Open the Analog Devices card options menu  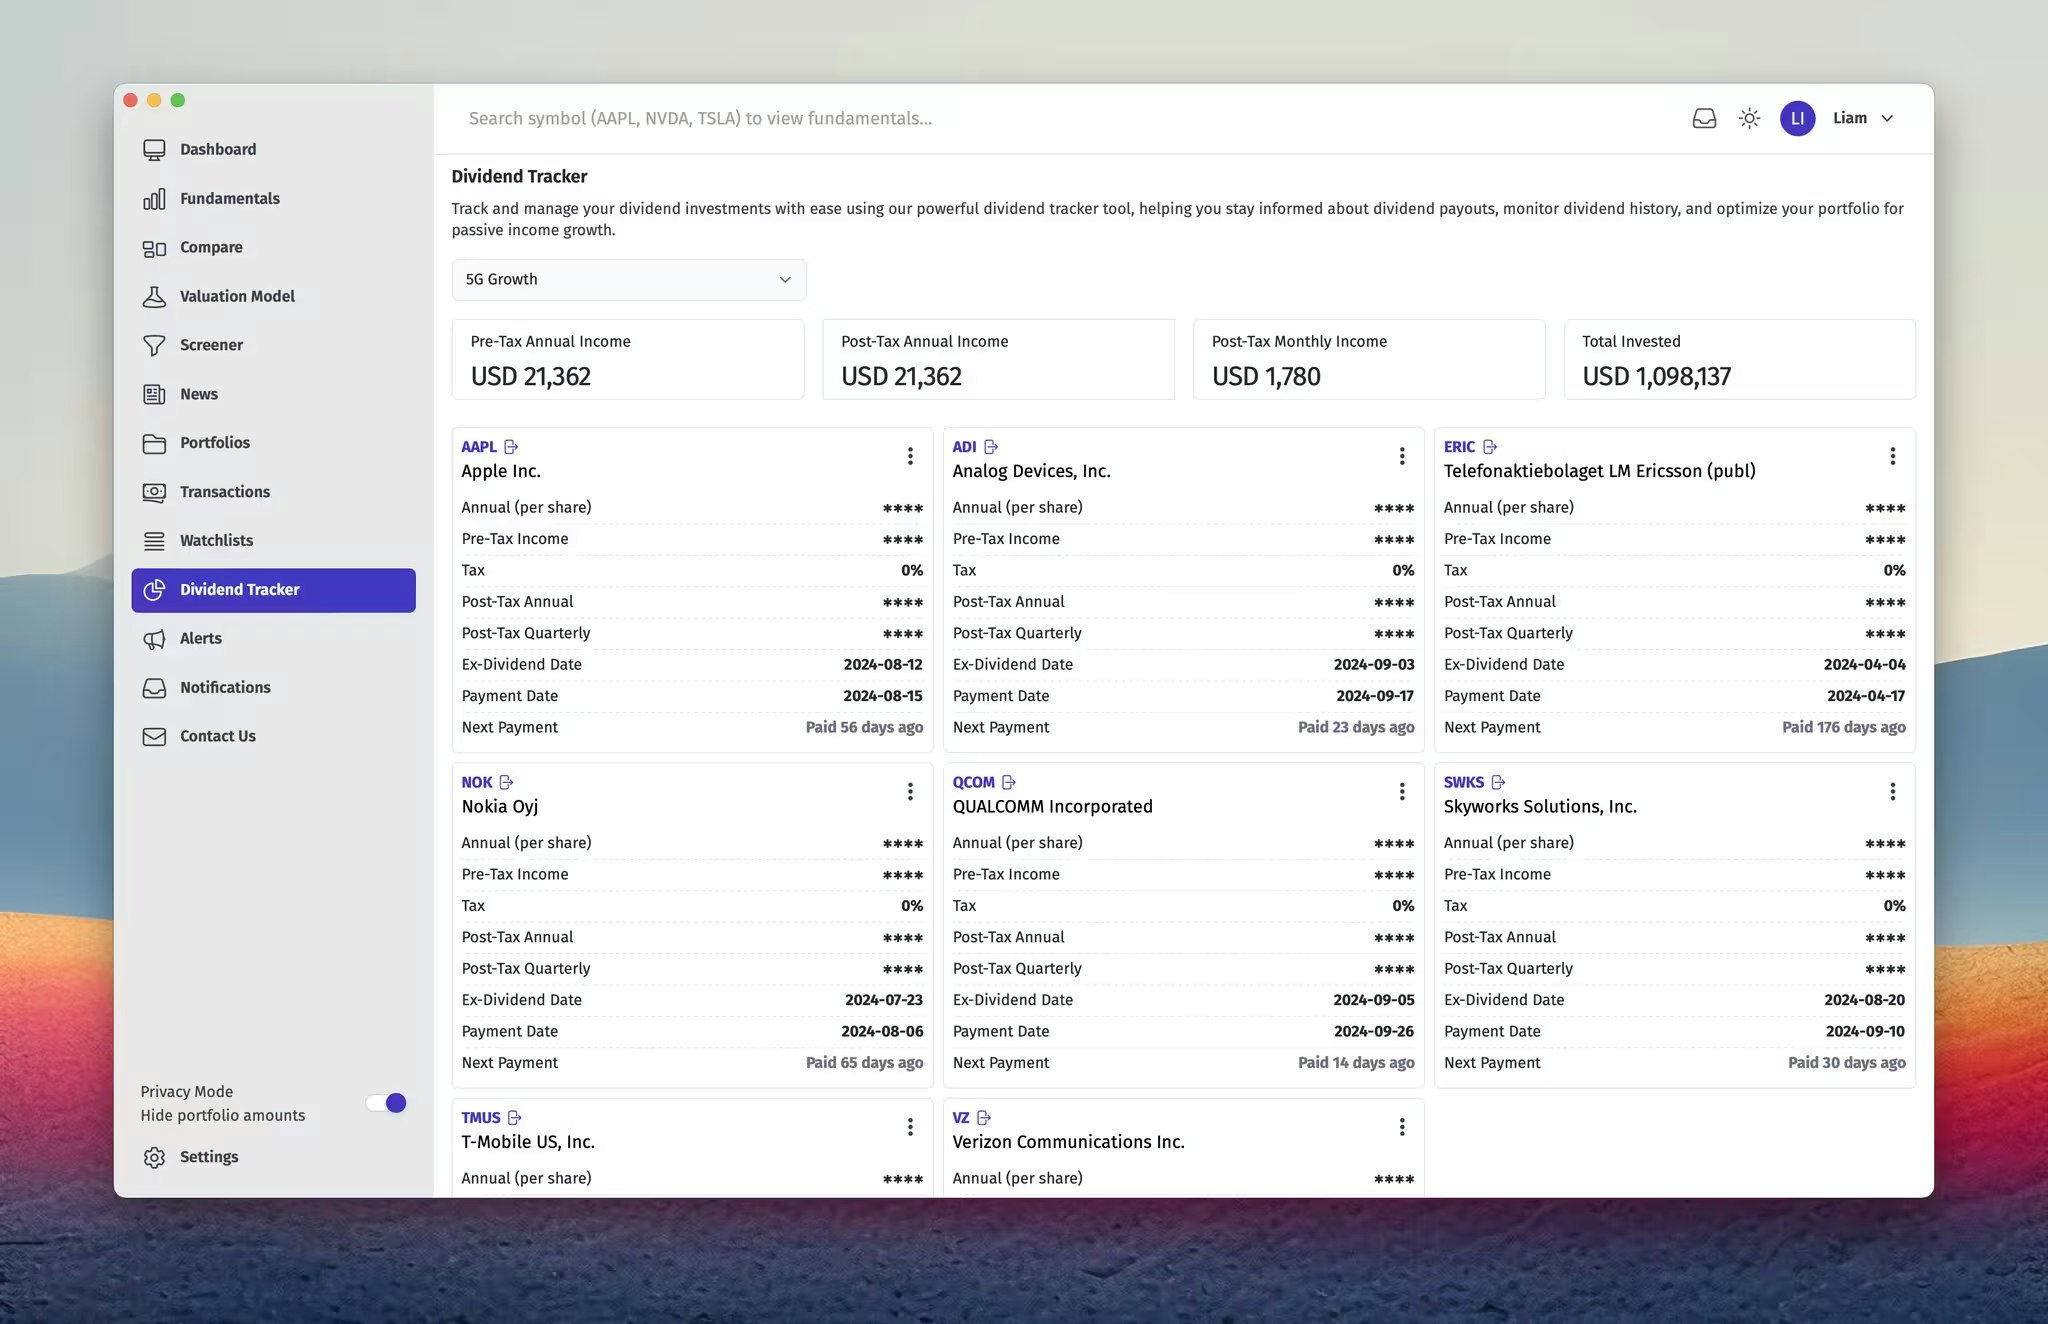(1402, 456)
